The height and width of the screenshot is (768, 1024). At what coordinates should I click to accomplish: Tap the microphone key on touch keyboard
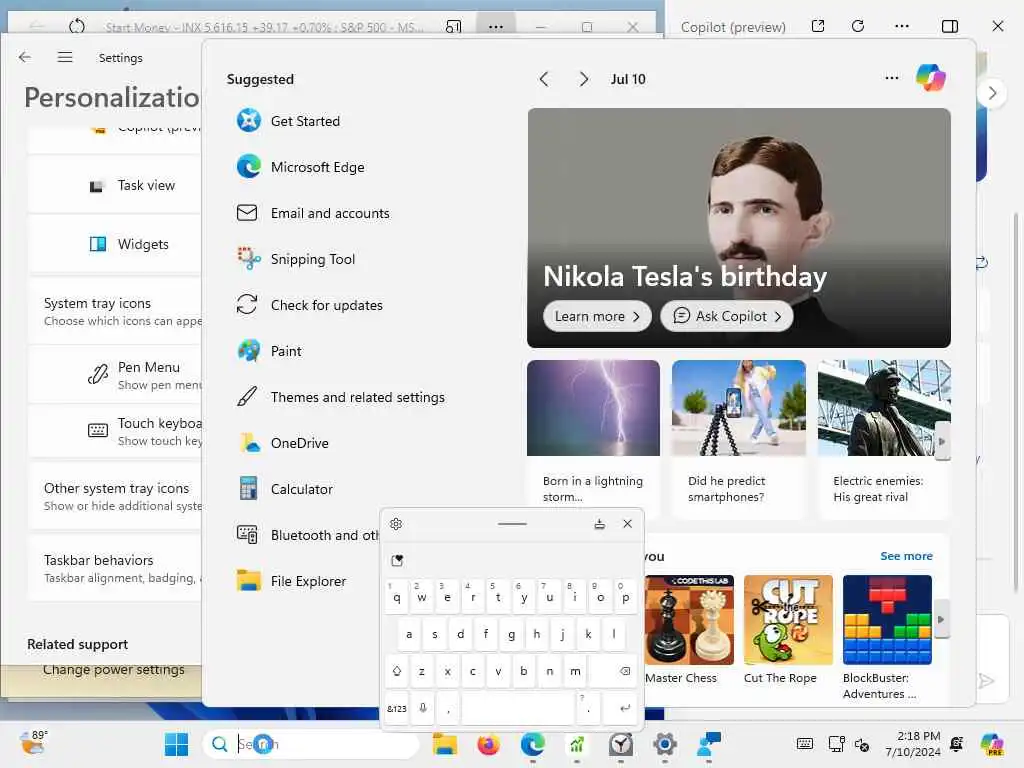423,708
